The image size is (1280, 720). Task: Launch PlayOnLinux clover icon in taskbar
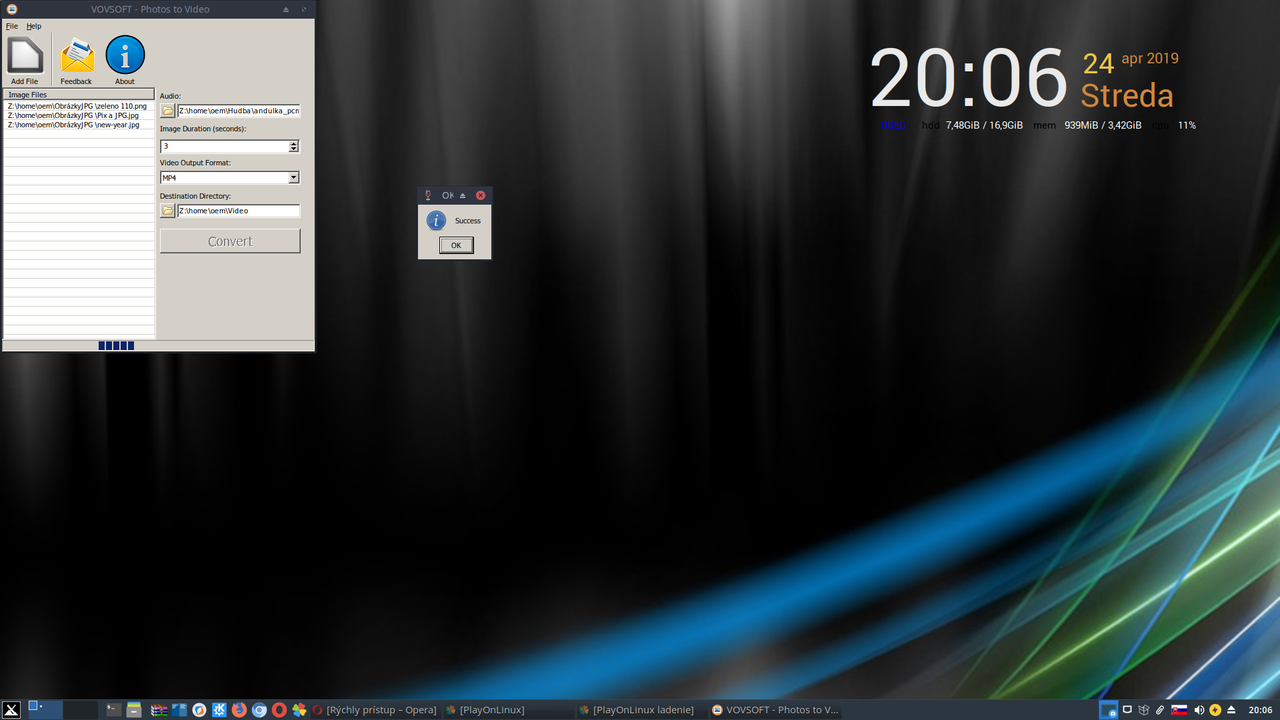[x=299, y=710]
